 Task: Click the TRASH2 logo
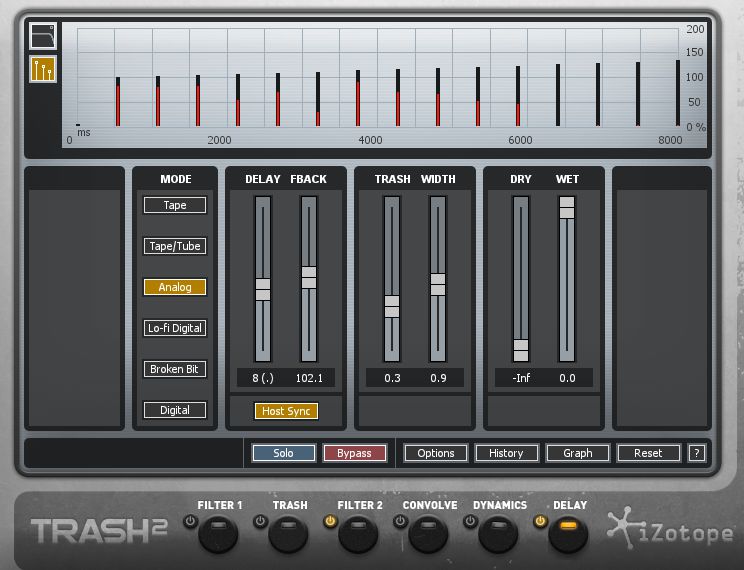[x=99, y=531]
